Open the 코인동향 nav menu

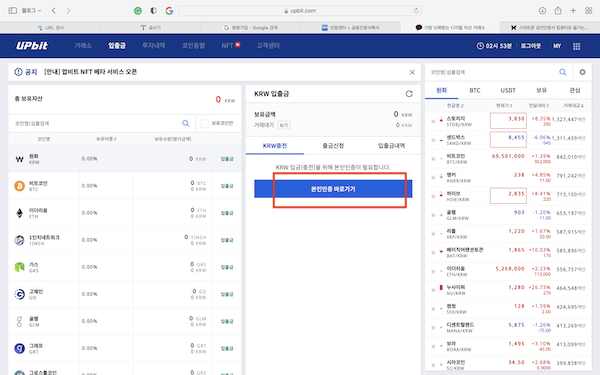pos(193,46)
